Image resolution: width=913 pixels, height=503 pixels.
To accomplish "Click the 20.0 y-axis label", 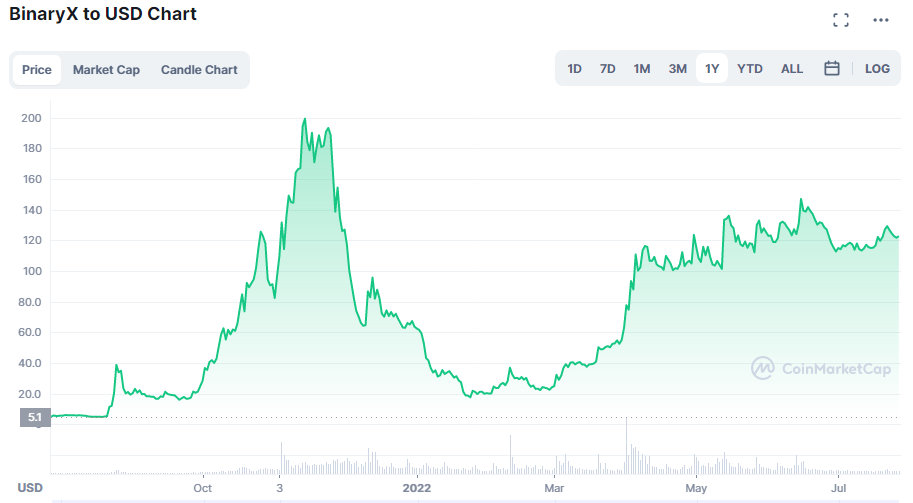I will 30,394.
